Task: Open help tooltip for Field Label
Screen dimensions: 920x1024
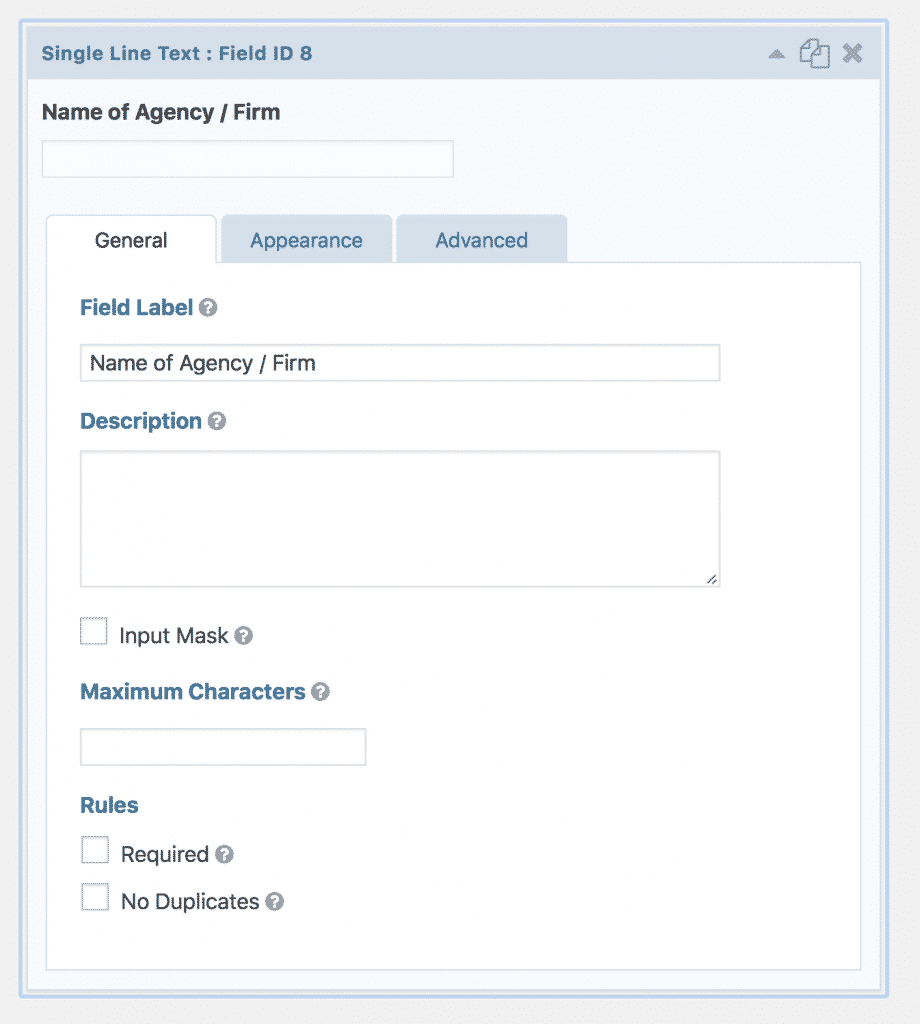Action: (x=208, y=308)
